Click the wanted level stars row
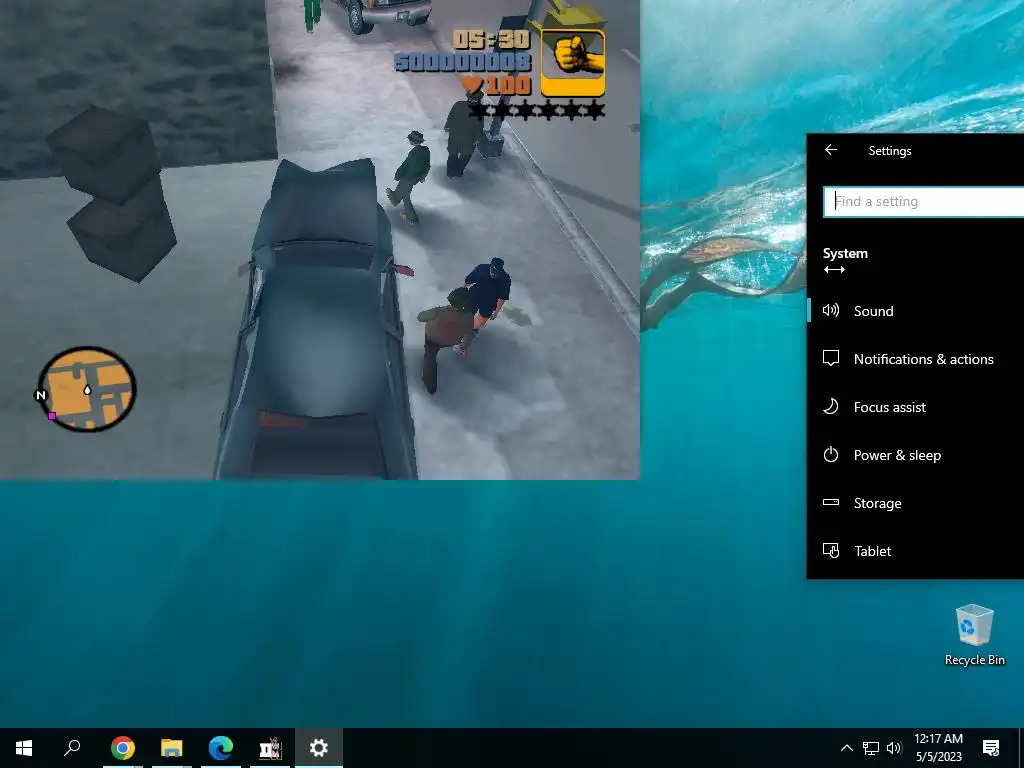Image resolution: width=1024 pixels, height=768 pixels. (536, 110)
